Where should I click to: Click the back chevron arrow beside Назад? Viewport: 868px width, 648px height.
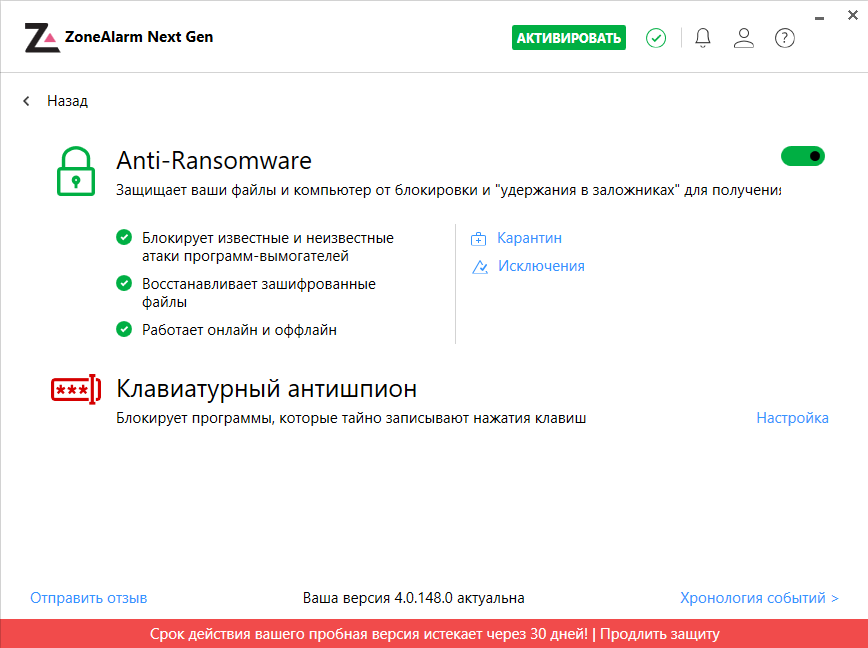[26, 101]
